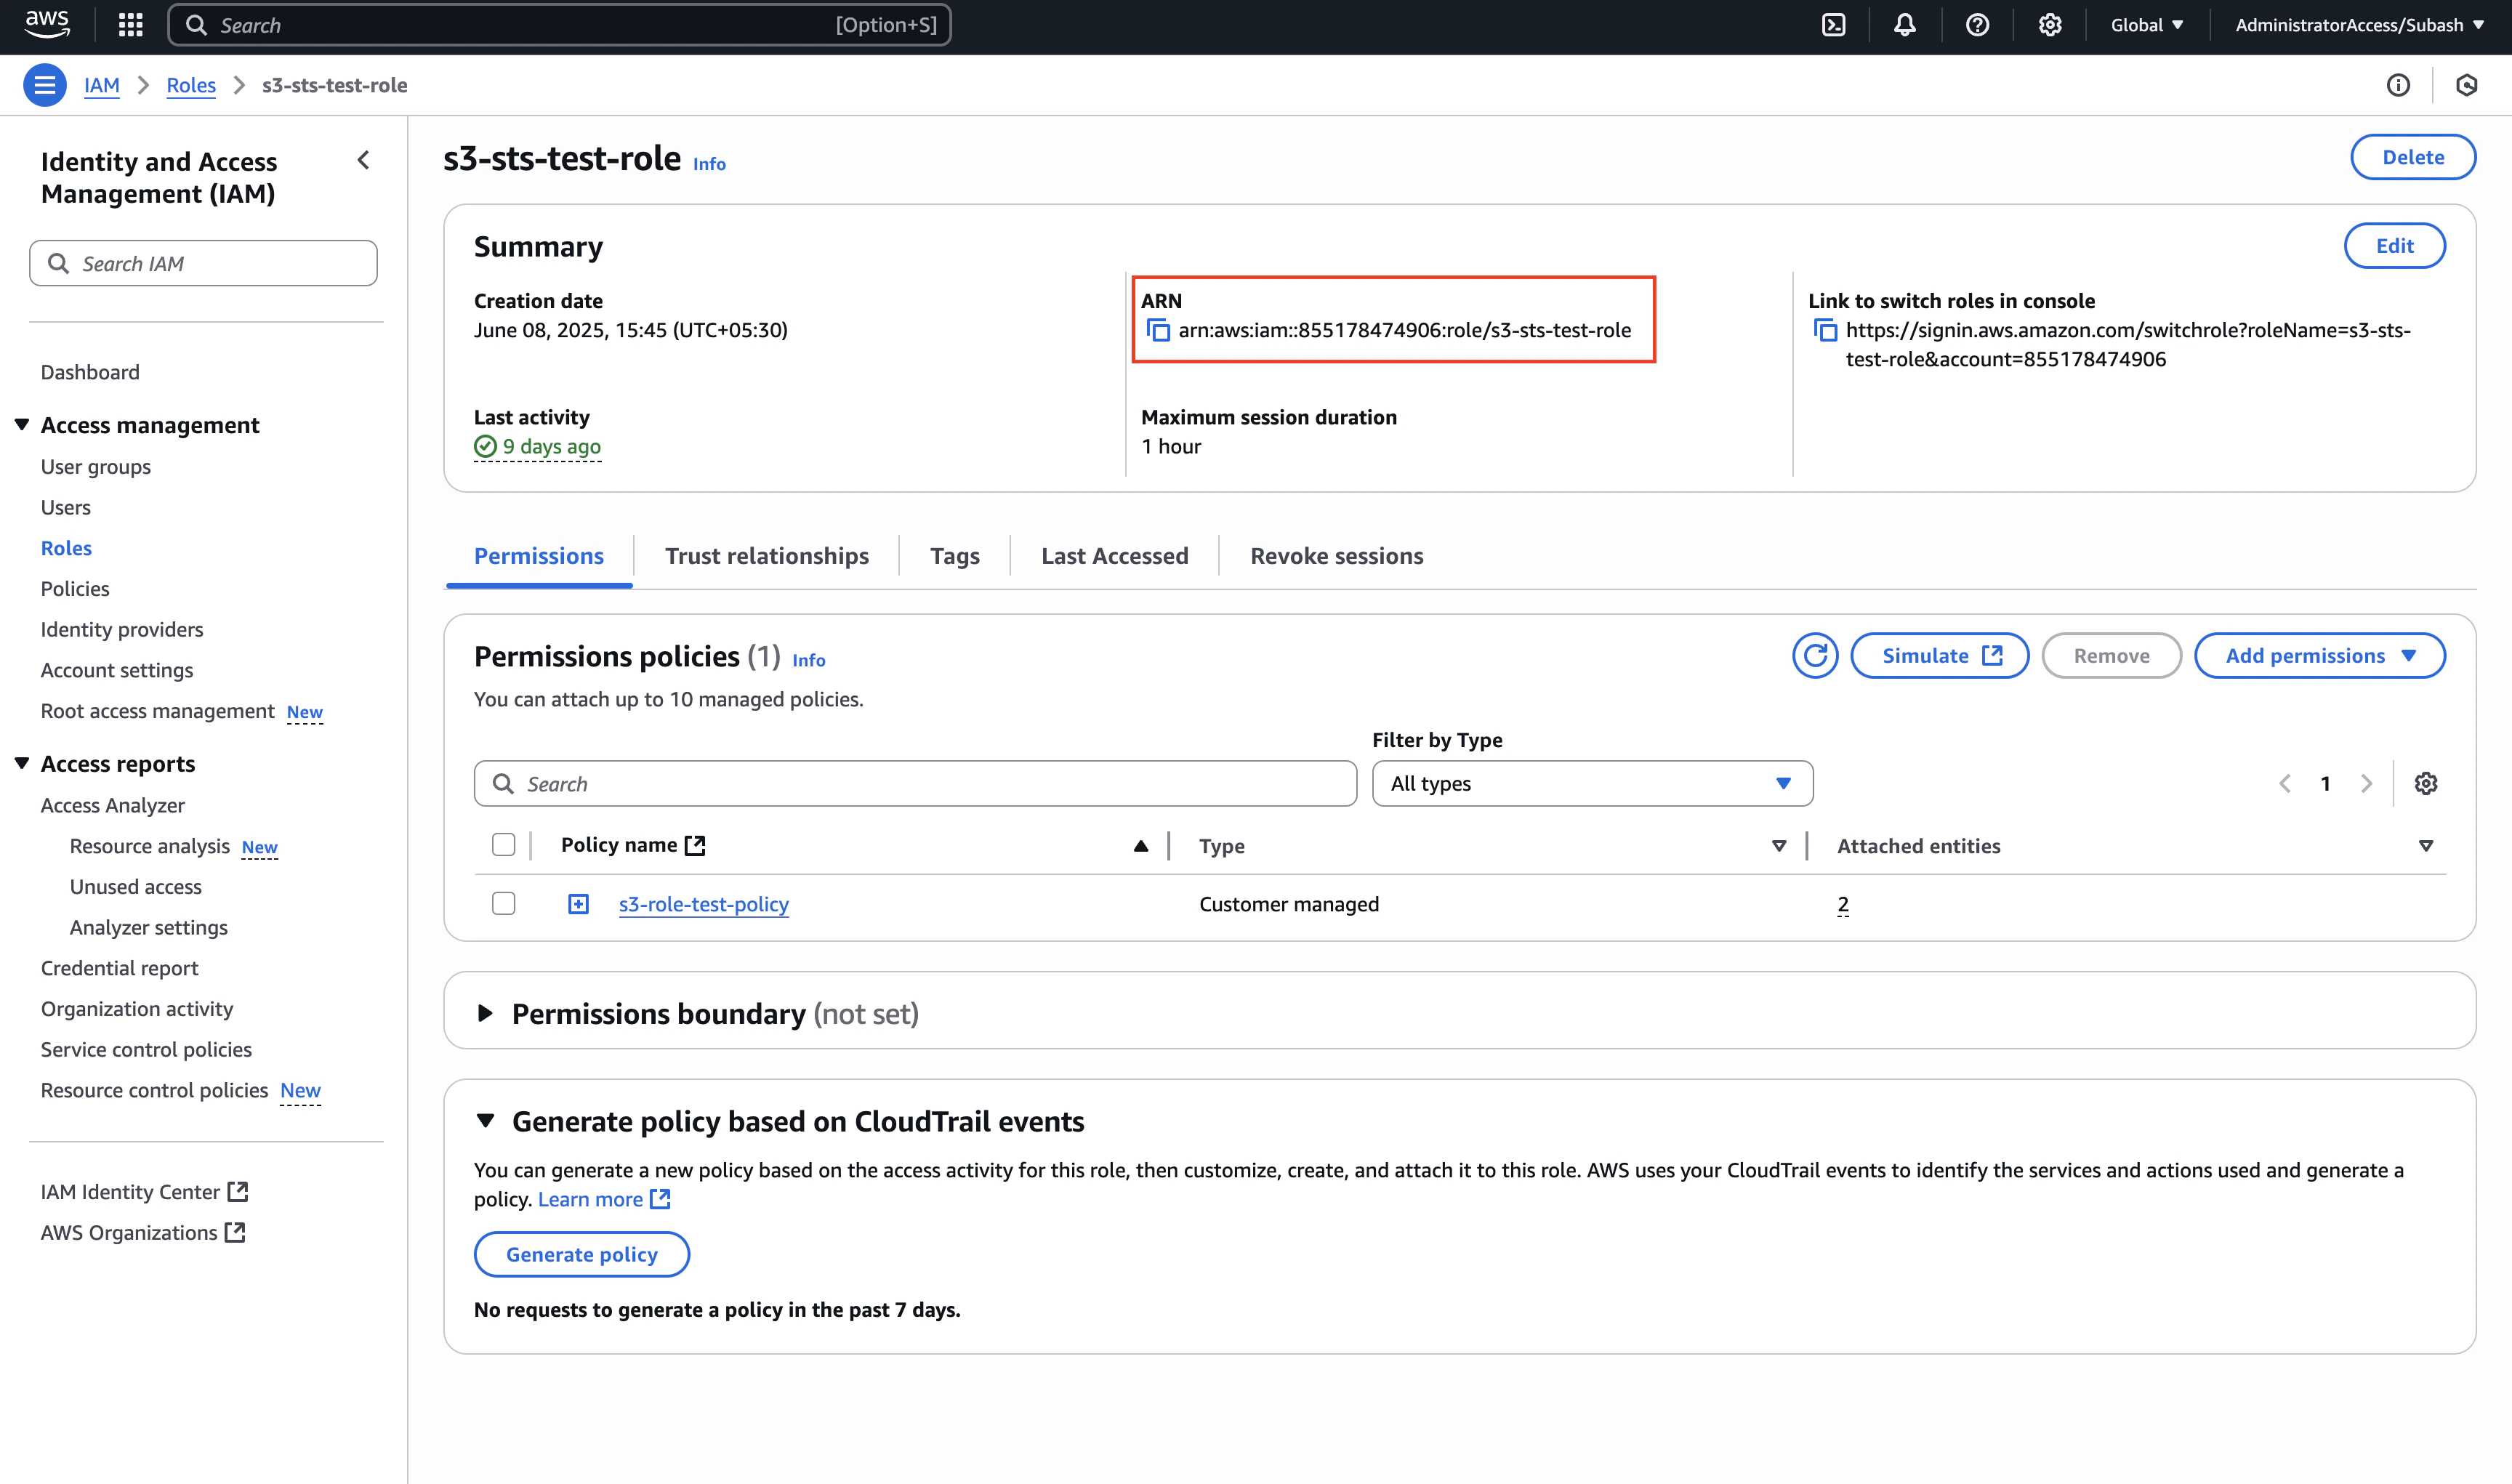Copy the switch roles console link
The height and width of the screenshot is (1484, 2512).
pyautogui.click(x=1825, y=330)
